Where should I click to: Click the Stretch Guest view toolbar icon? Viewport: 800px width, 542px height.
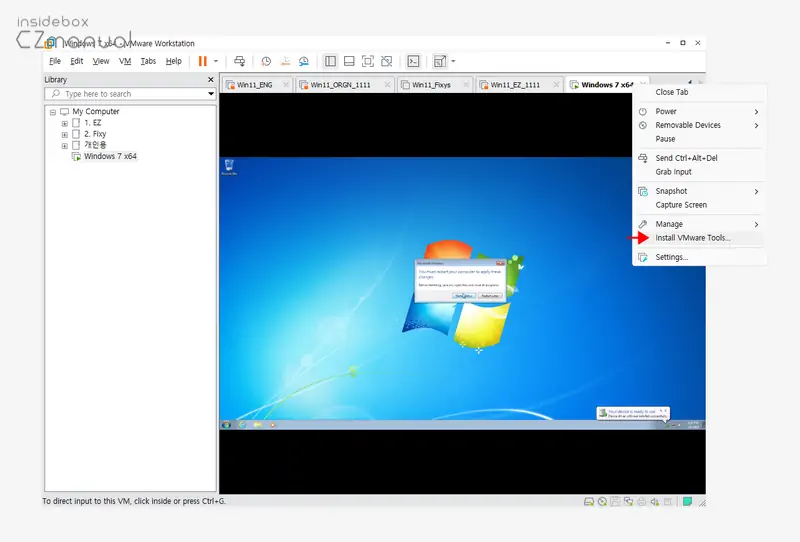pos(439,61)
